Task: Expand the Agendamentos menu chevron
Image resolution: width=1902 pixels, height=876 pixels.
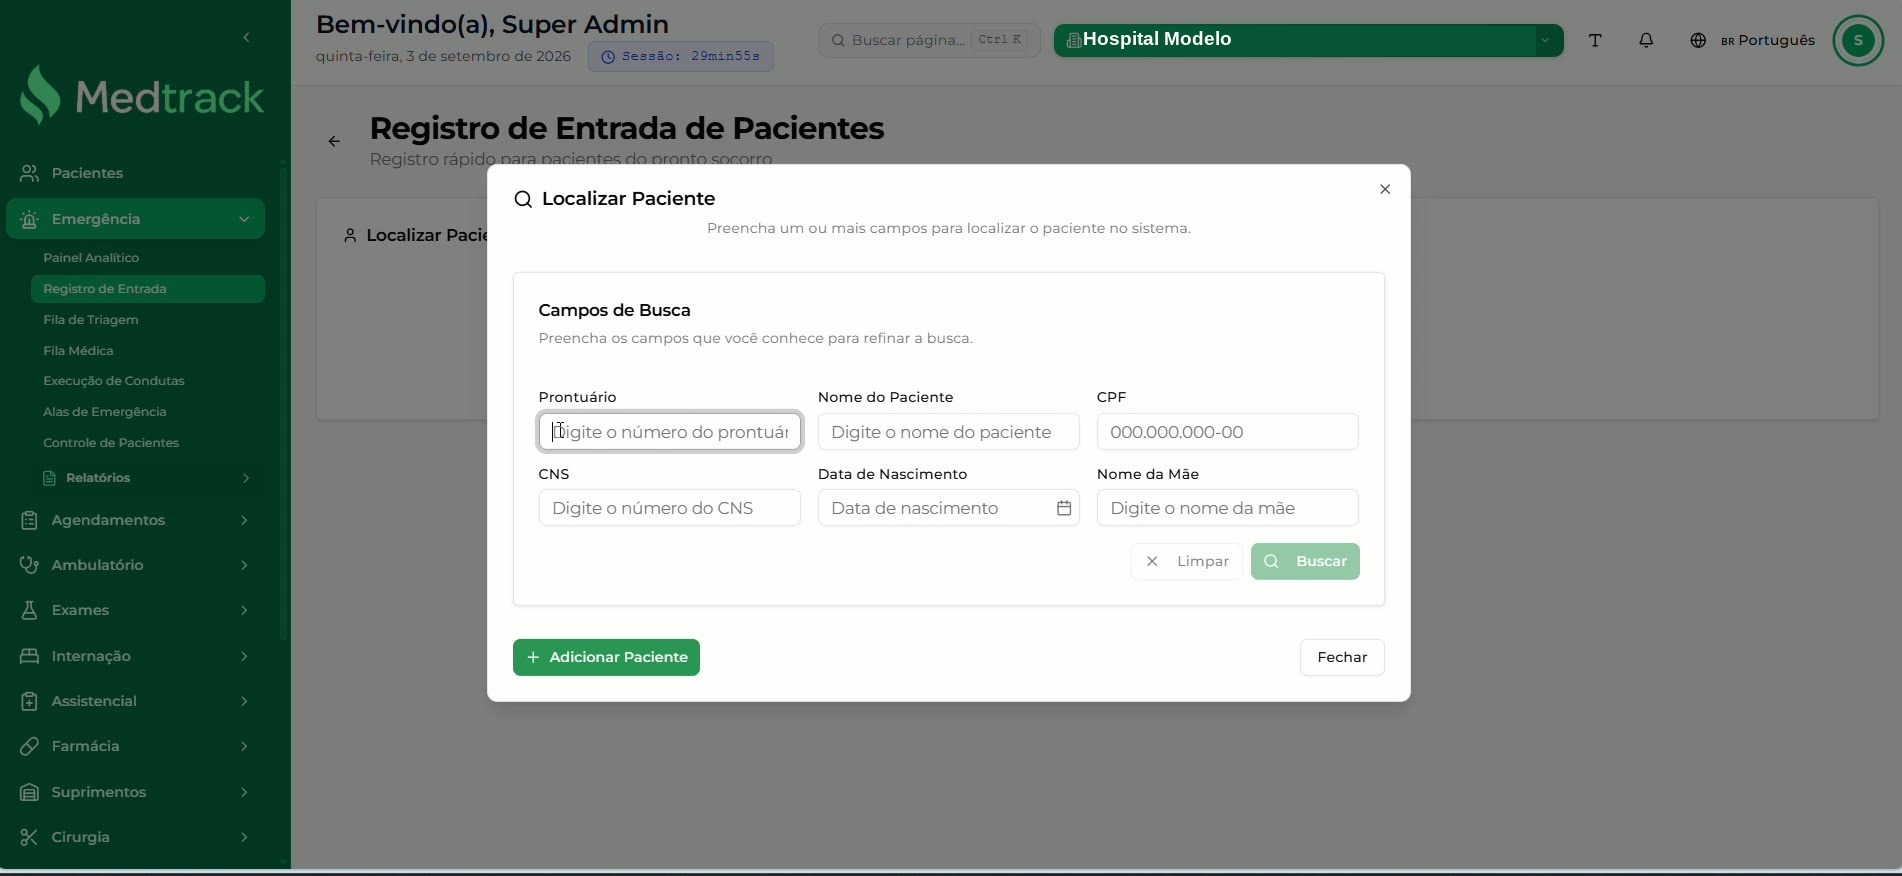Action: click(244, 520)
